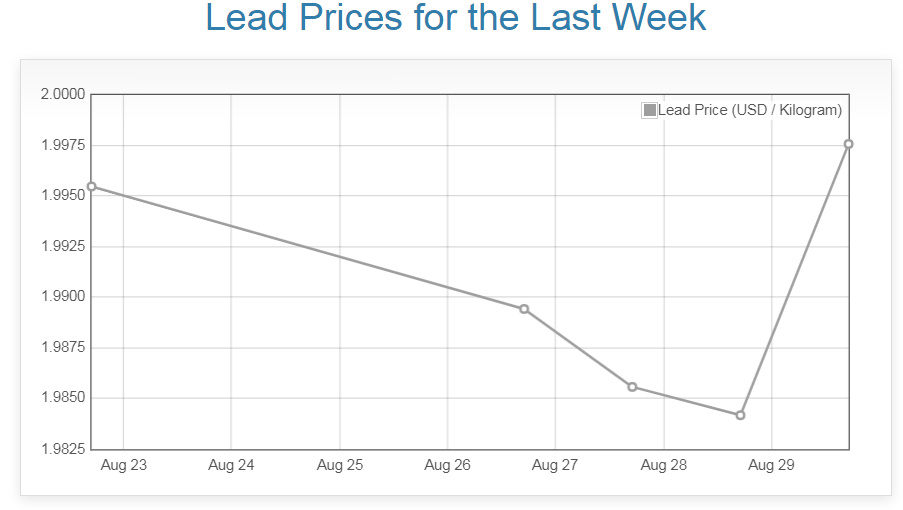903x510 pixels.
Task: Click the first data point near 1.9950
Action: pos(91,186)
